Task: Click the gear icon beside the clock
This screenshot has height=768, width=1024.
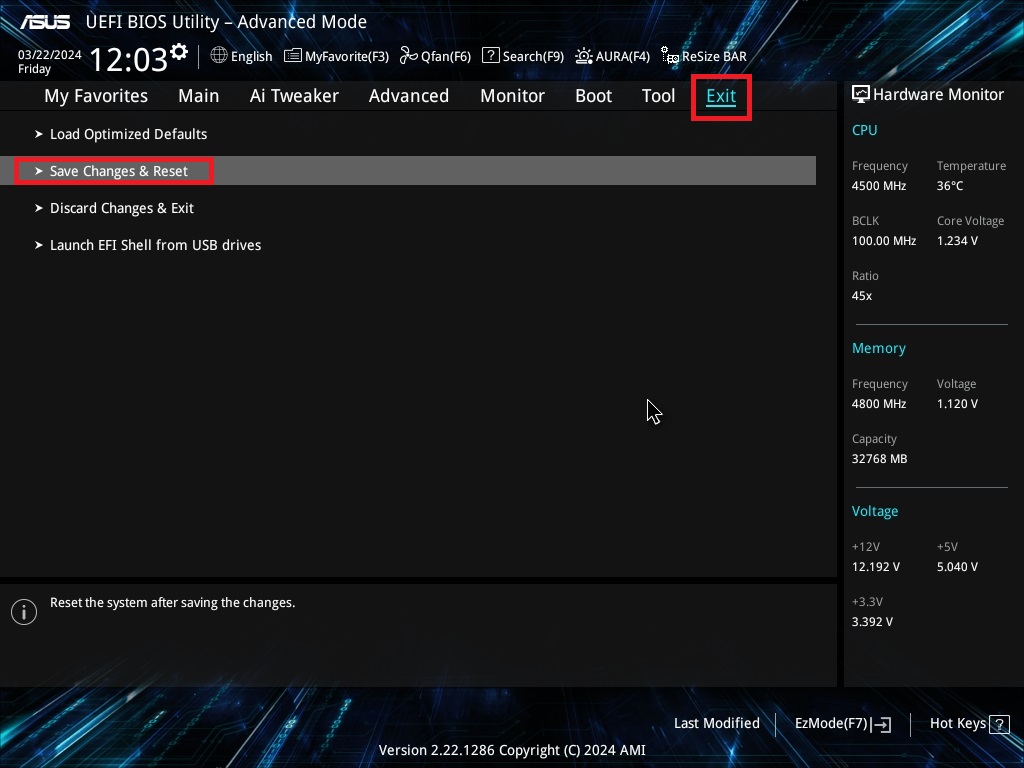Action: (178, 50)
